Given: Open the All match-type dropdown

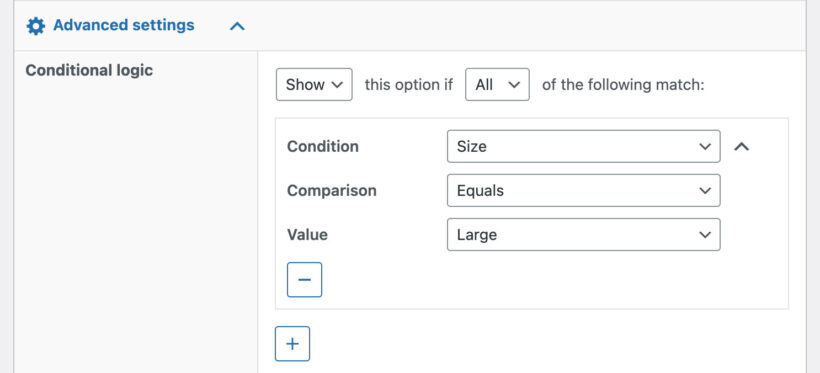Looking at the screenshot, I should [497, 84].
